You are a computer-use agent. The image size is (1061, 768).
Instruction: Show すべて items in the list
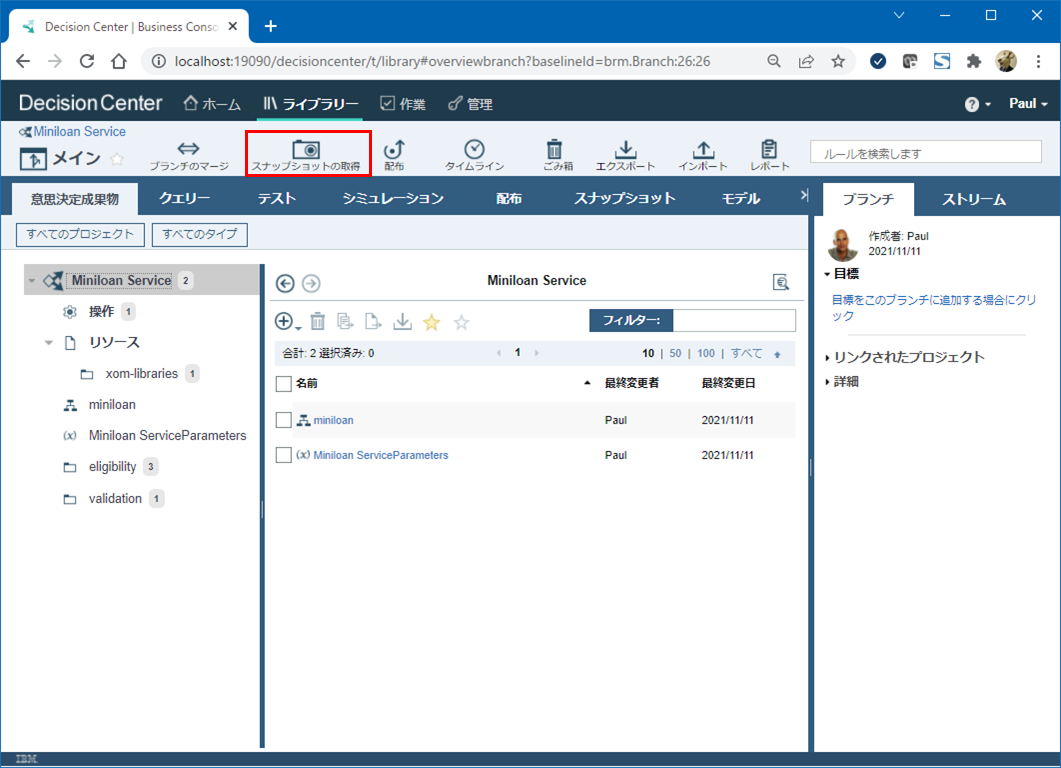pyautogui.click(x=746, y=353)
